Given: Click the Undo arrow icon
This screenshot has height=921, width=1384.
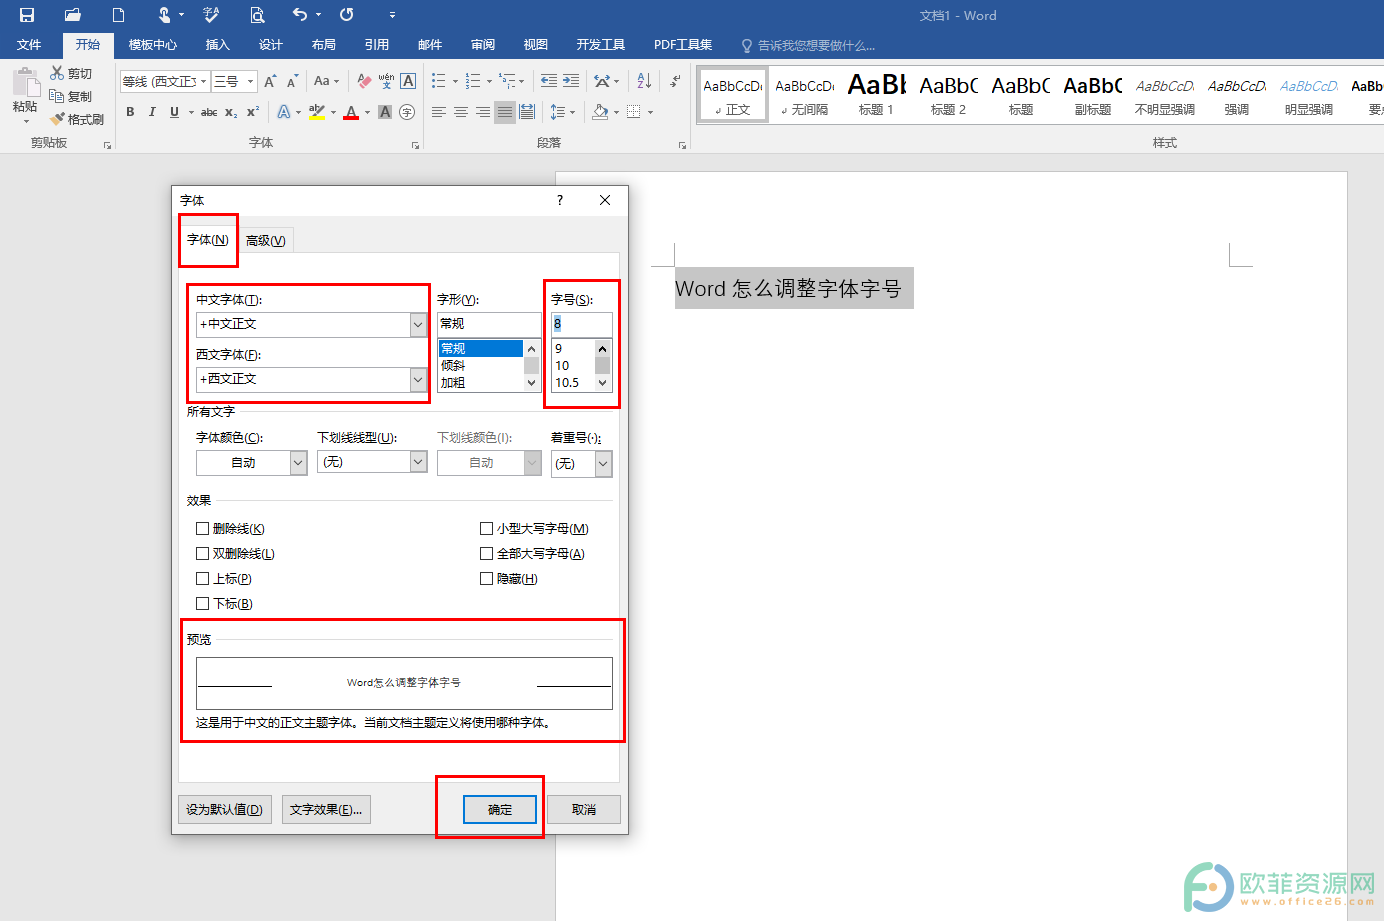Looking at the screenshot, I should [300, 15].
